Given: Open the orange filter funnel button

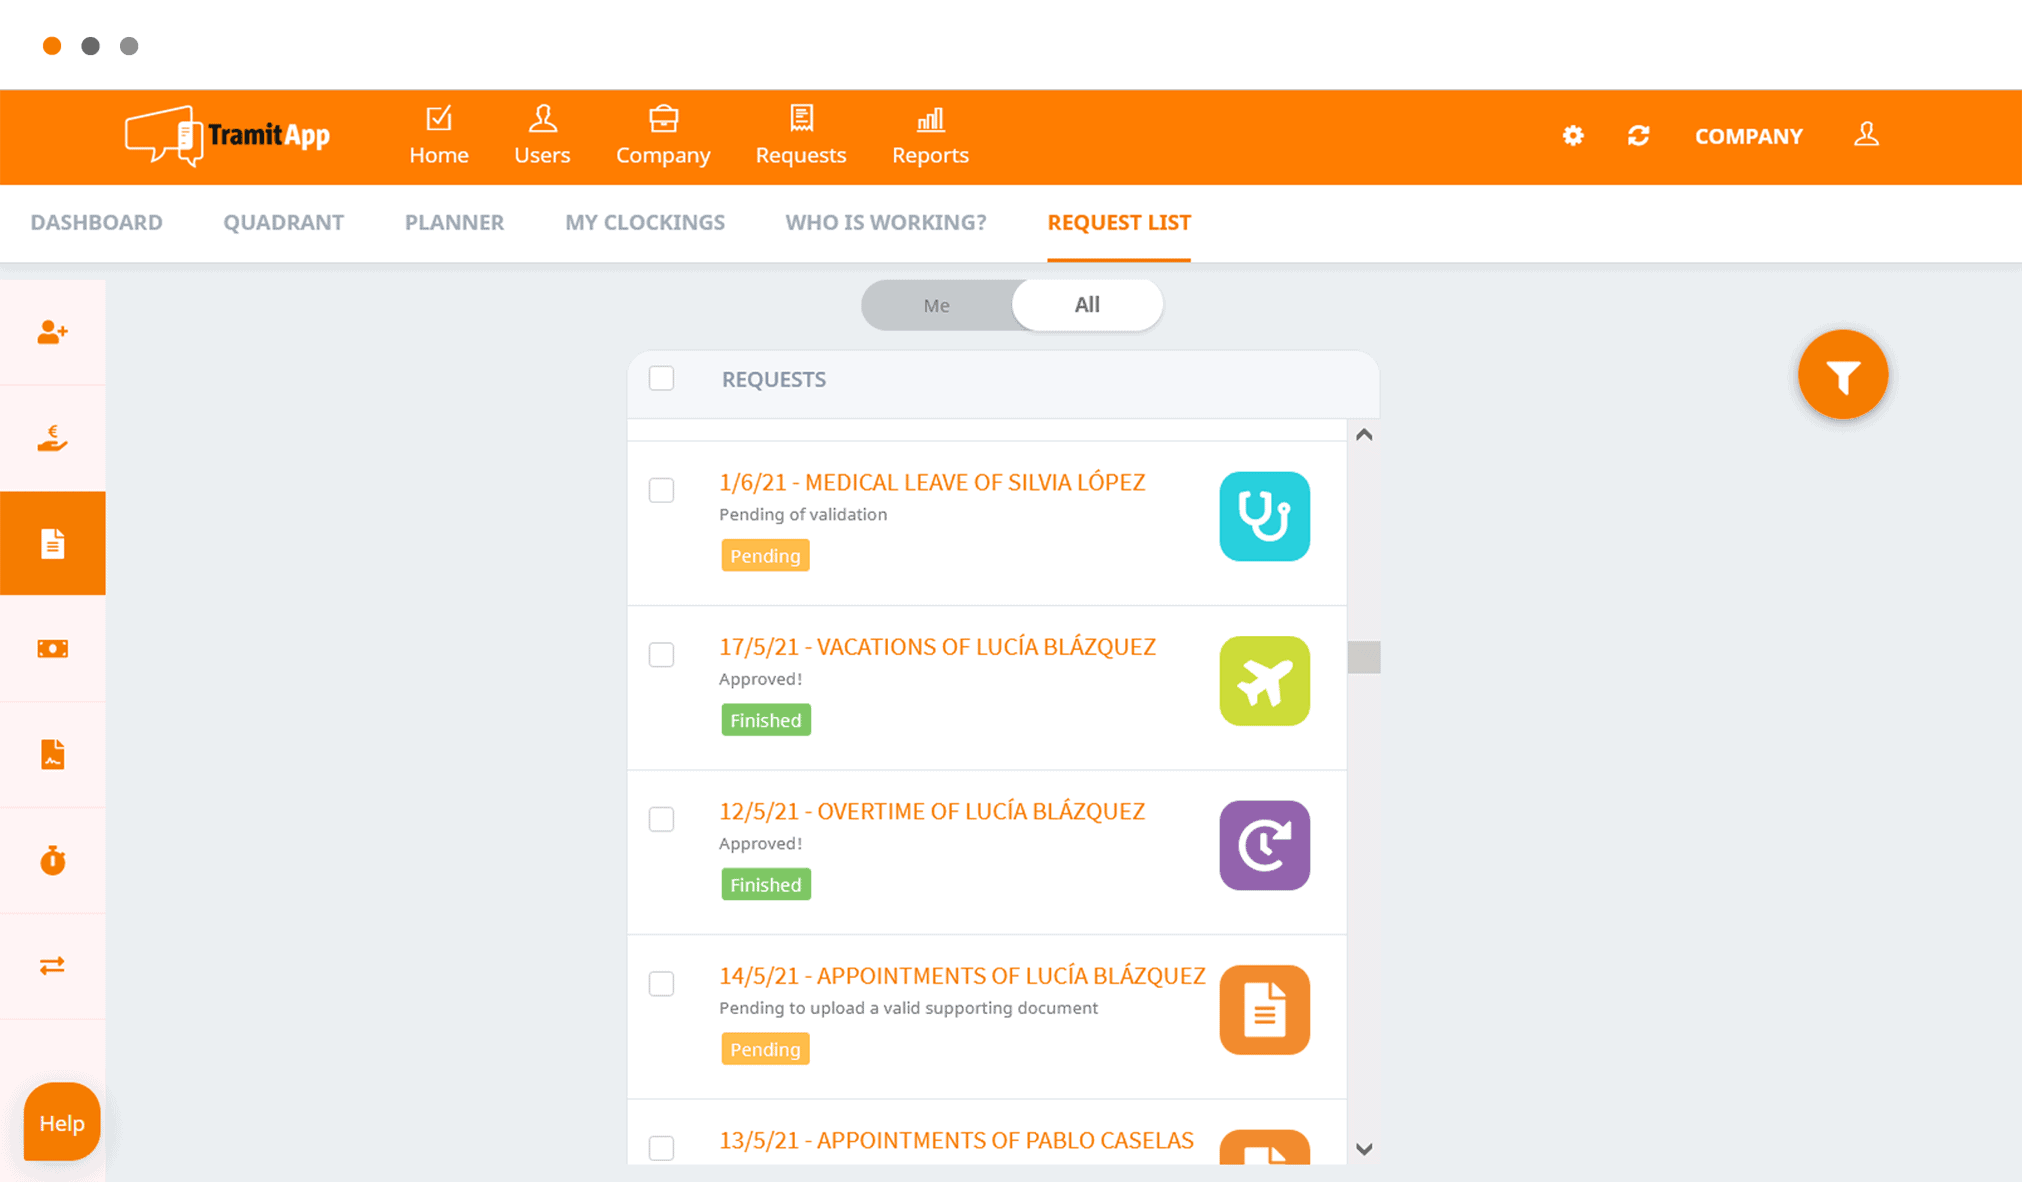Looking at the screenshot, I should (1842, 375).
